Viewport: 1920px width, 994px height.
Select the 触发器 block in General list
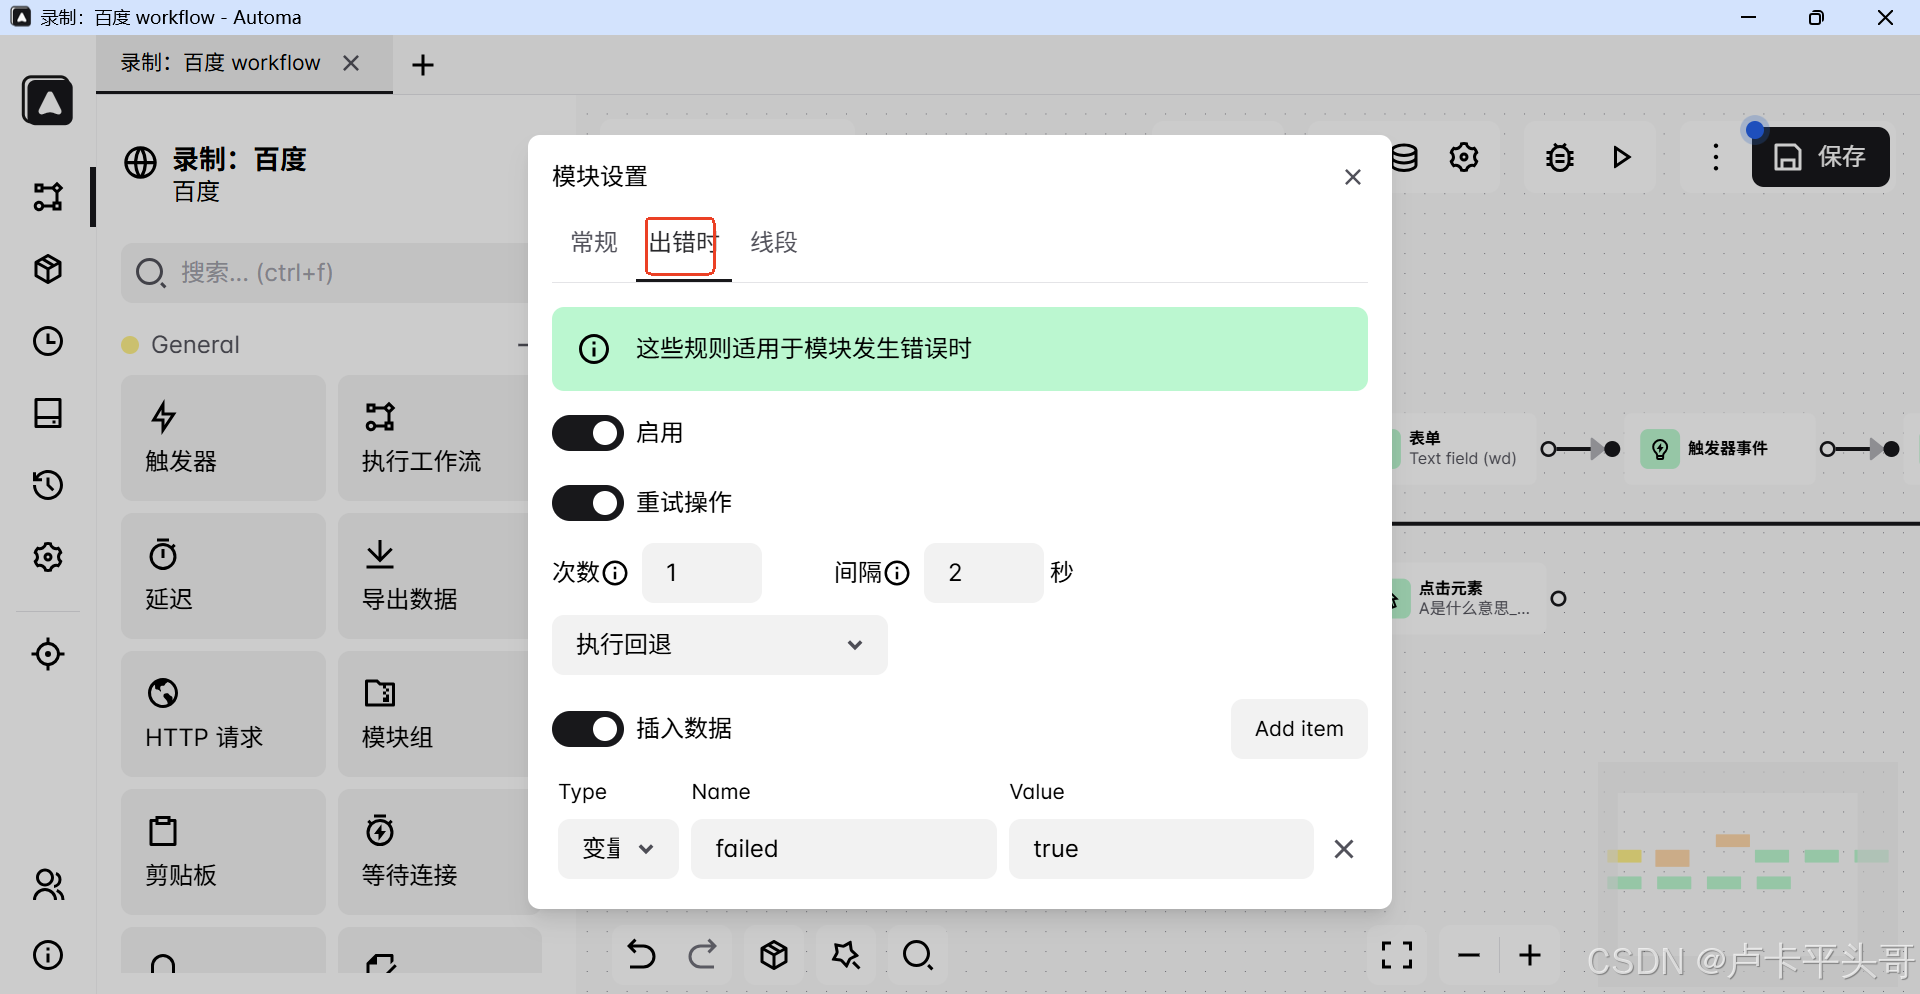point(222,438)
